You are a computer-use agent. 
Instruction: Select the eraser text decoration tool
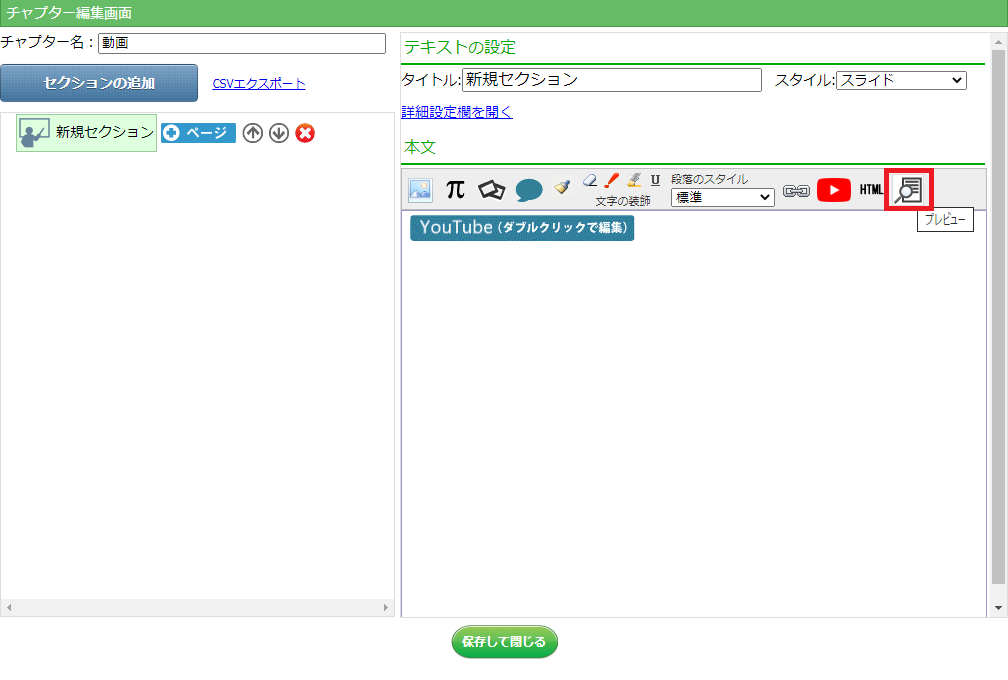[x=590, y=180]
